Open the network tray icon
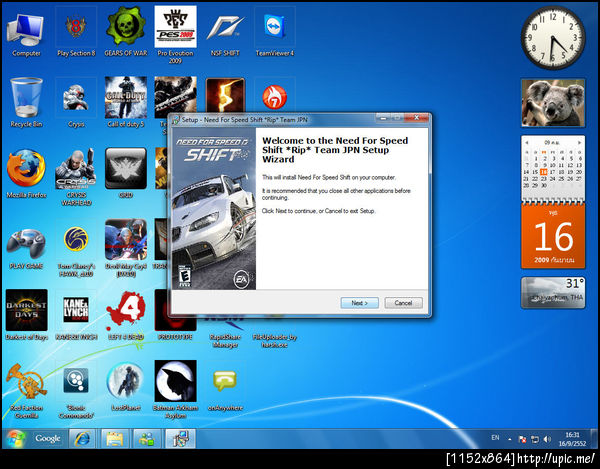The width and height of the screenshot is (600, 469). coord(535,439)
